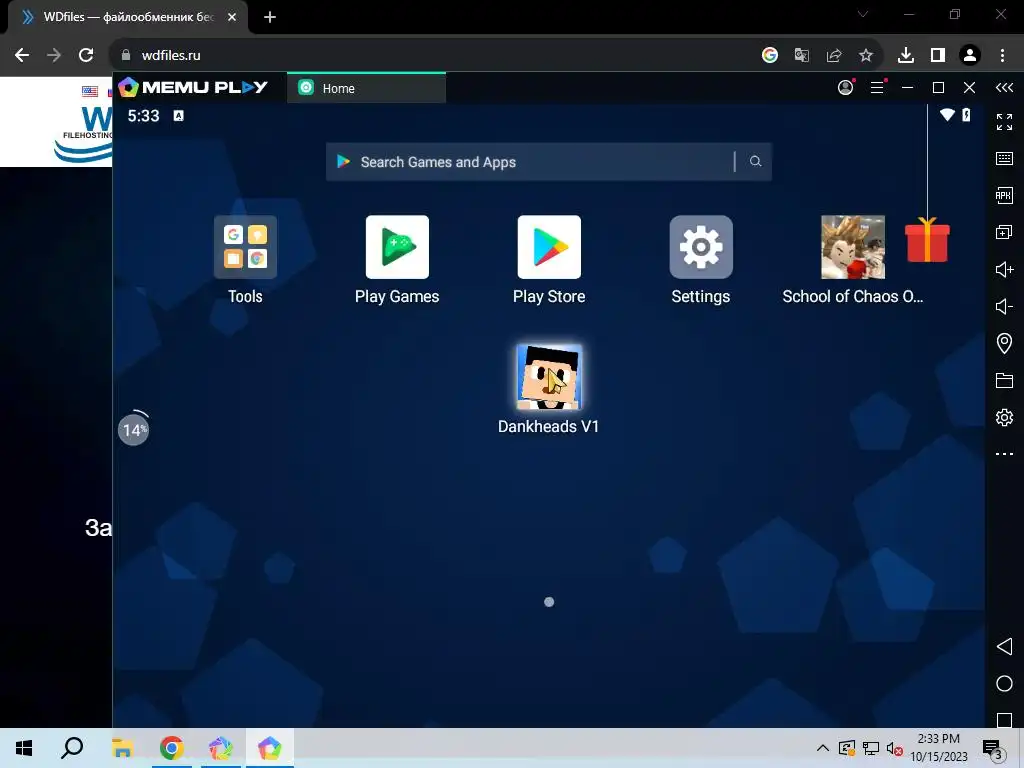Open the Windows Start menu
Screen dimensions: 1024x768
point(24,748)
